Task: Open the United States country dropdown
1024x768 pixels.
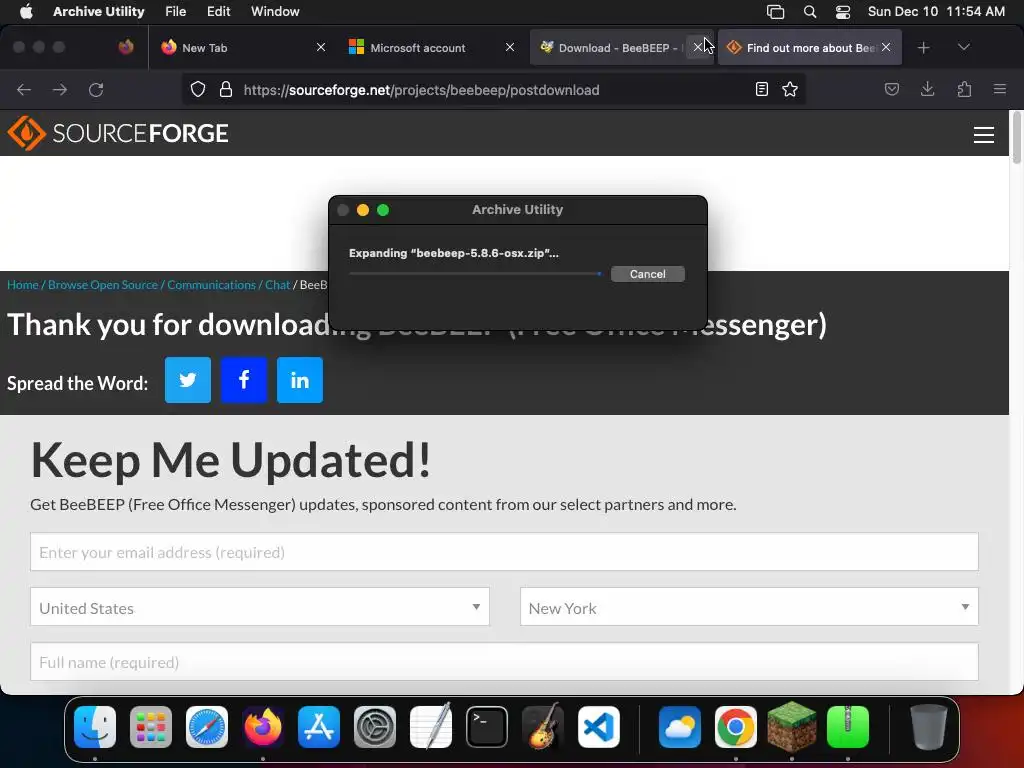Action: click(260, 607)
